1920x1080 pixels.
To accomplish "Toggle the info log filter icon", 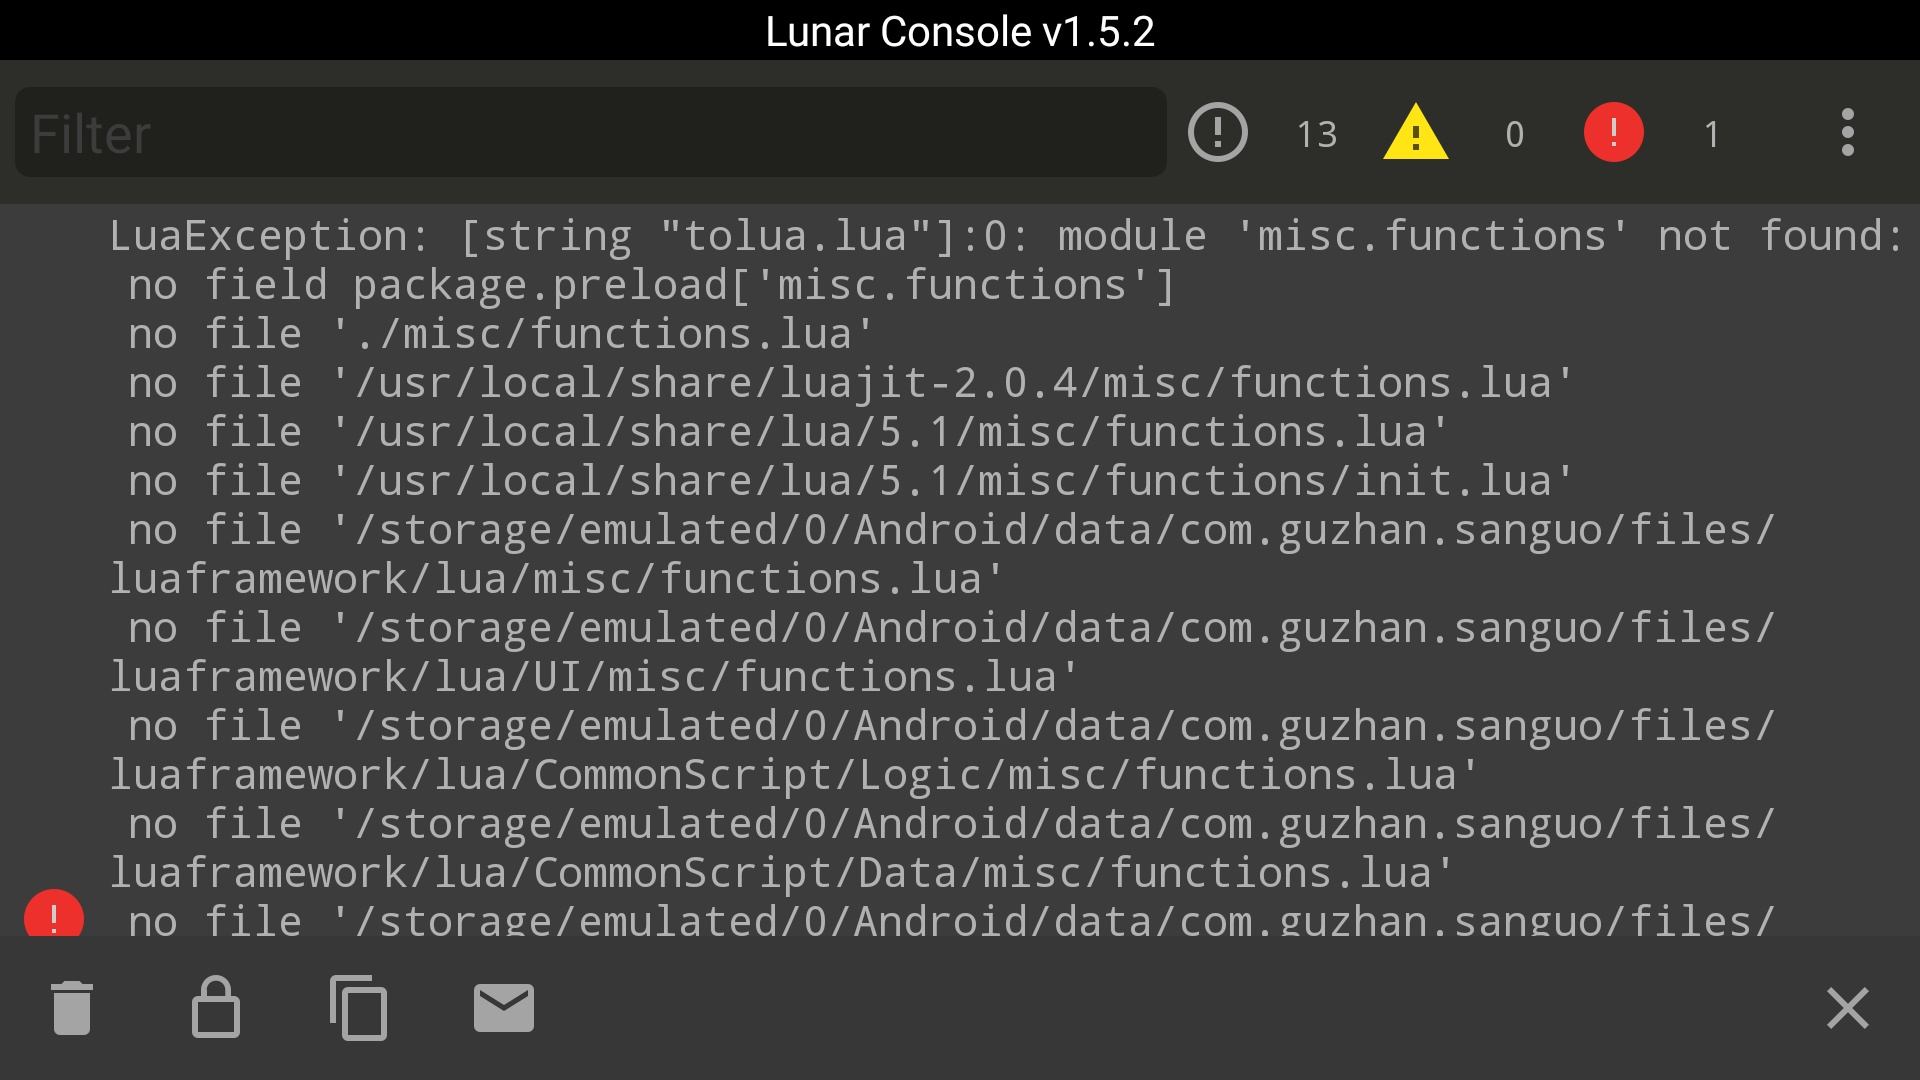I will click(1217, 132).
